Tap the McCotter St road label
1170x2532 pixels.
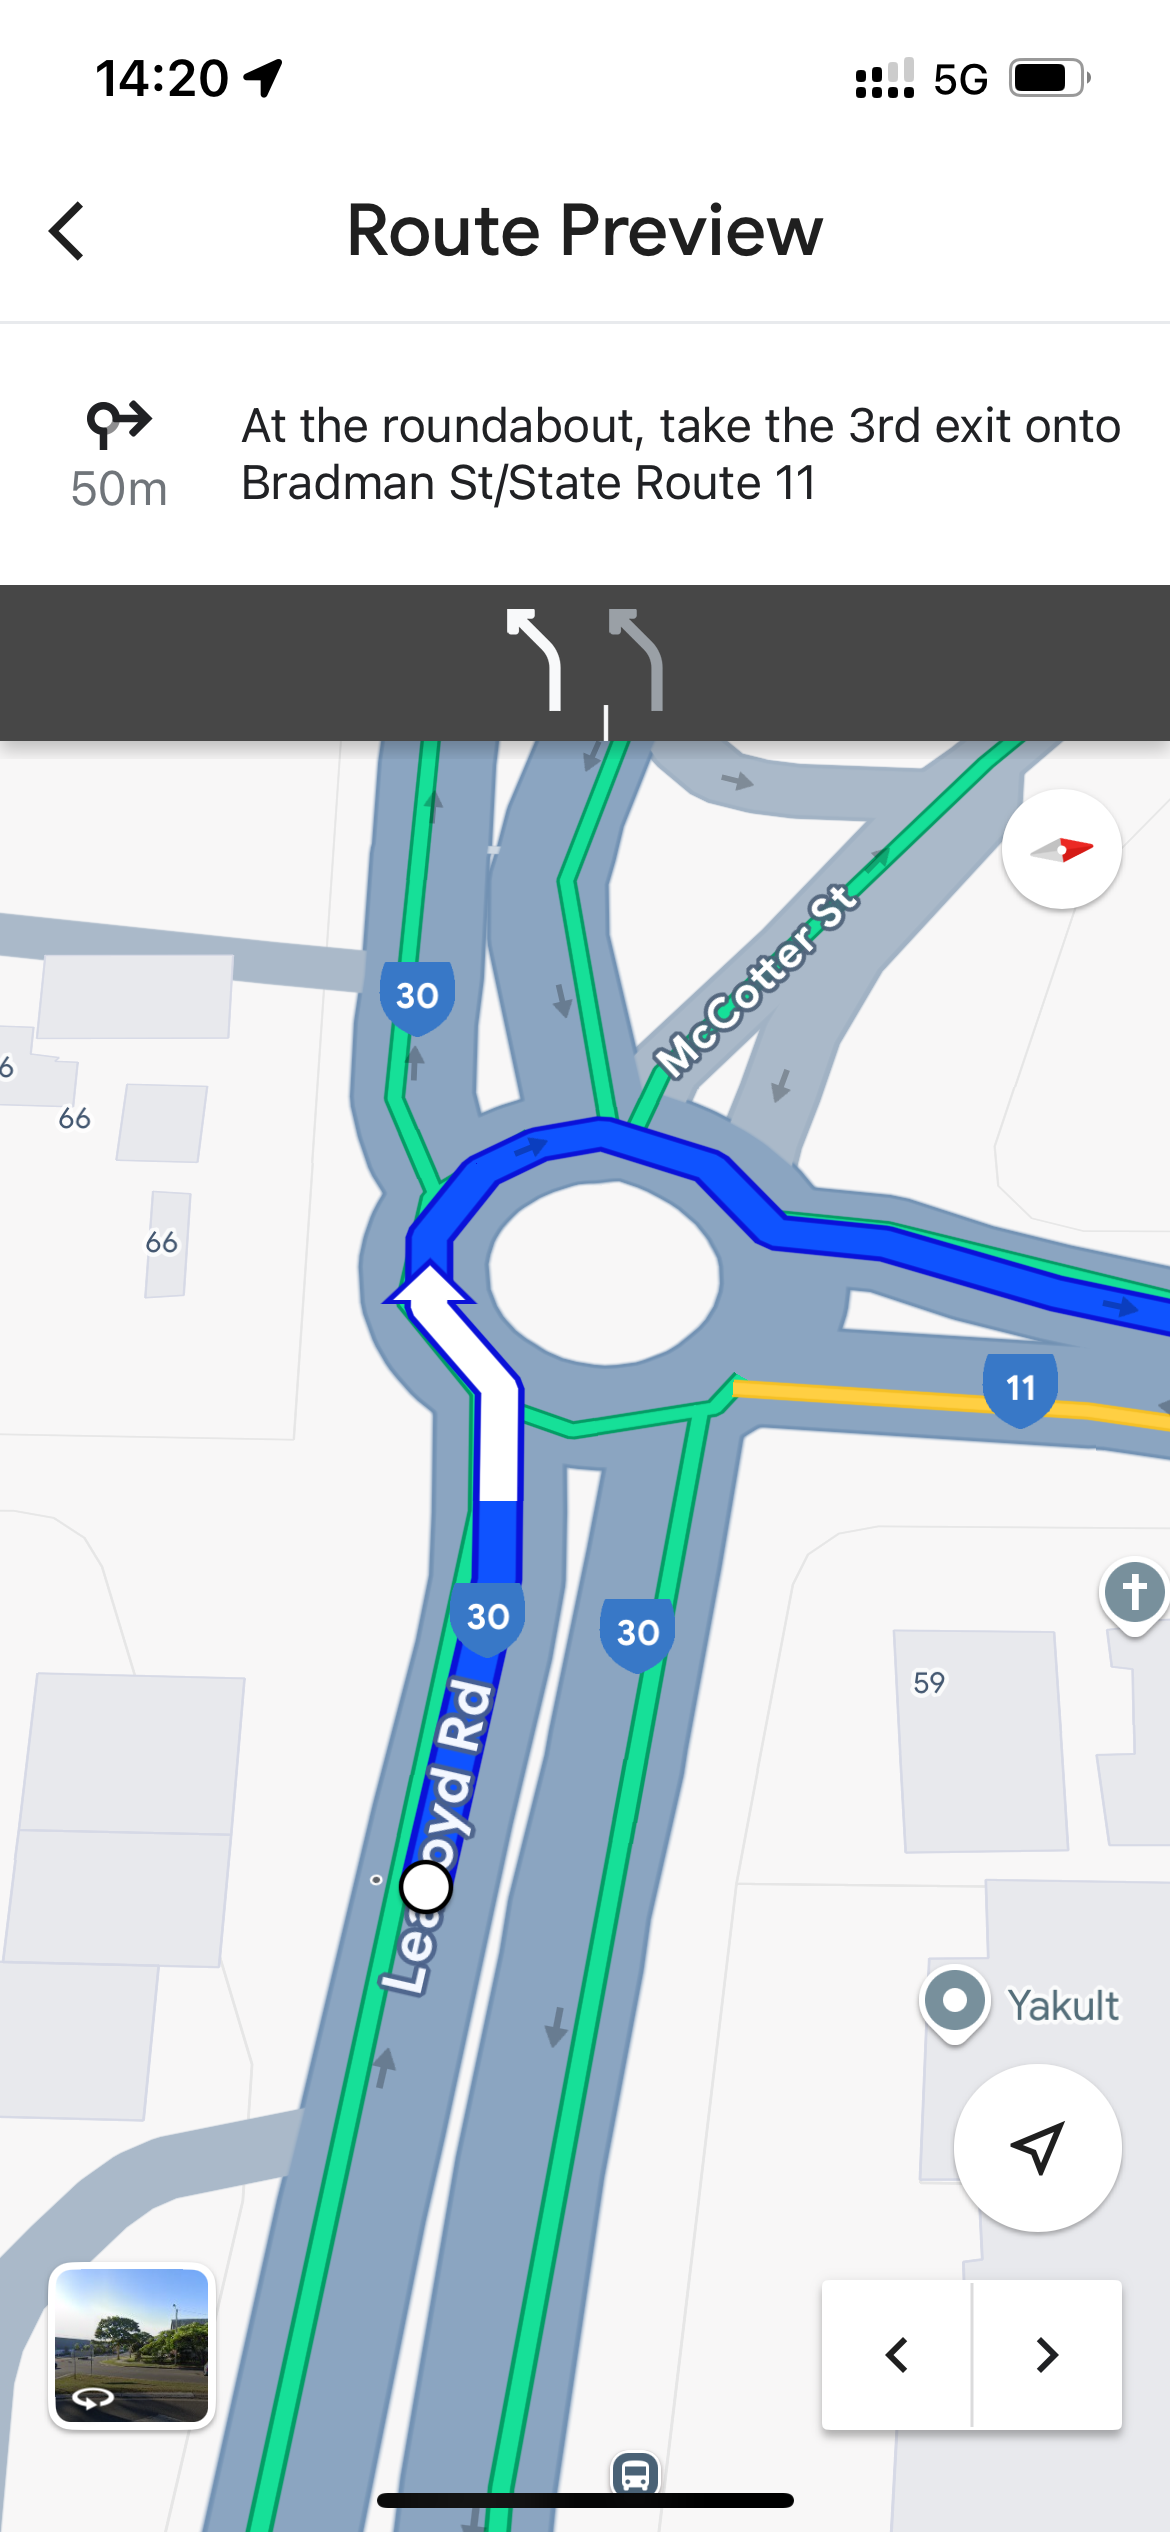tap(756, 981)
